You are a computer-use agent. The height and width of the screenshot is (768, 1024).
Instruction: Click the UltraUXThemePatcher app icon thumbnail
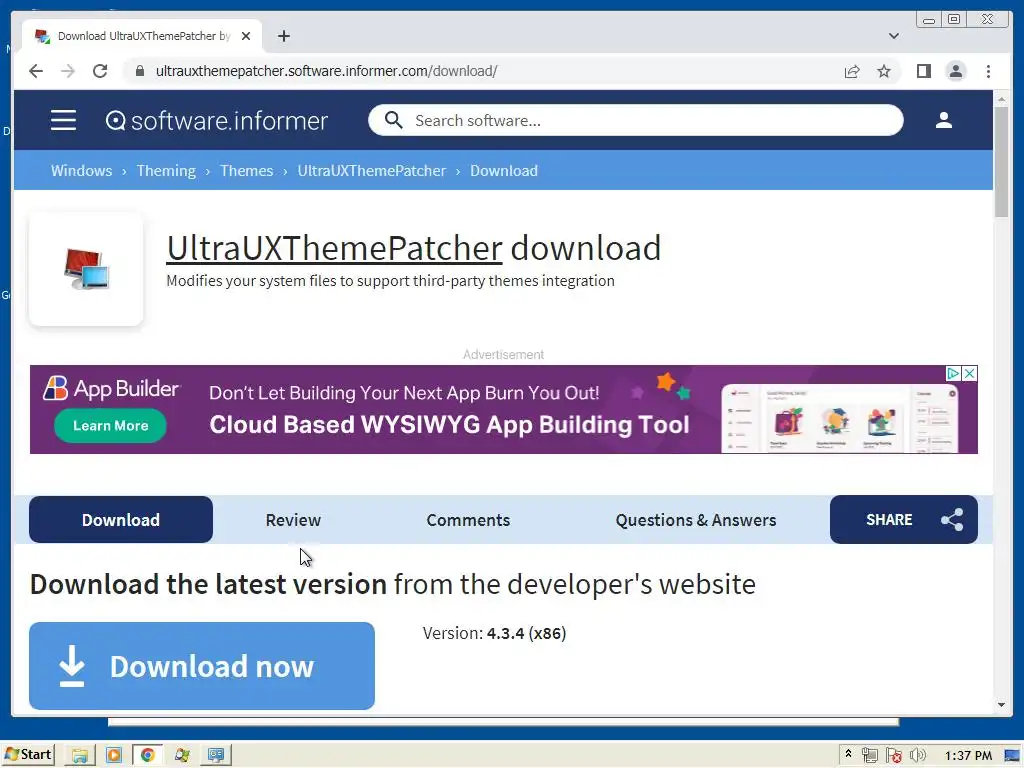click(x=86, y=269)
